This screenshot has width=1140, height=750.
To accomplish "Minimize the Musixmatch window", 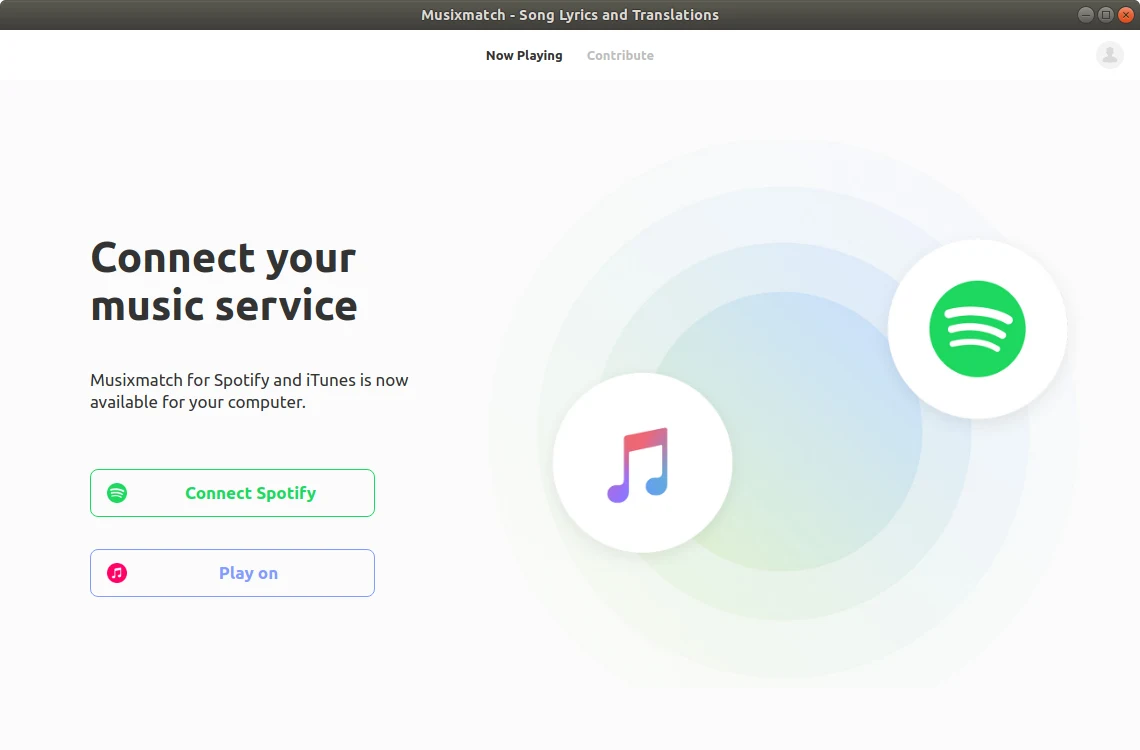I will click(x=1085, y=15).
